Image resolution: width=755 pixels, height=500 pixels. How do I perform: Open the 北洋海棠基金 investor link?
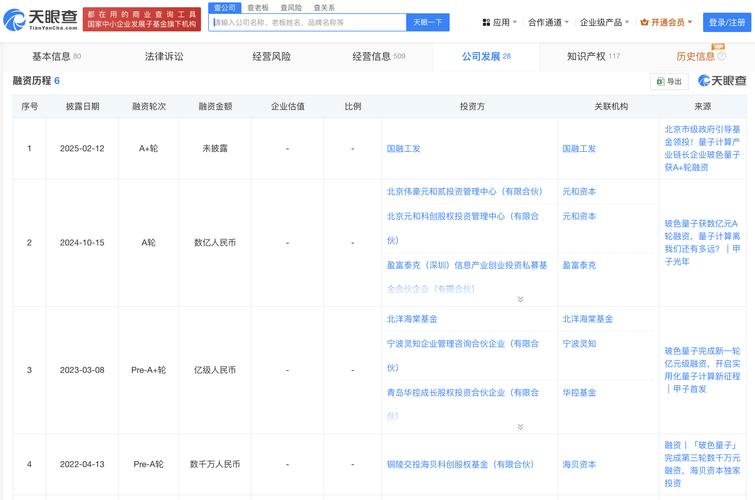tap(411, 319)
